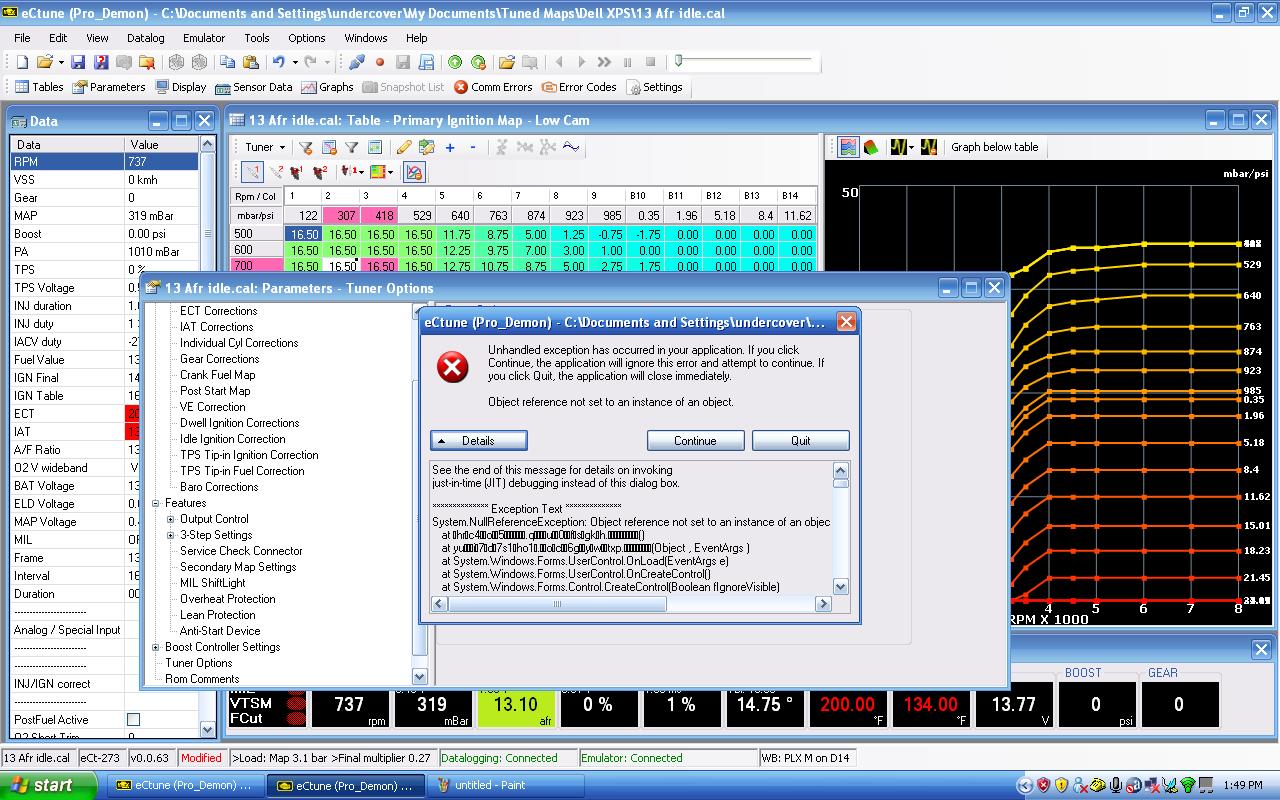Click the first green upload circle icon

click(x=455, y=62)
